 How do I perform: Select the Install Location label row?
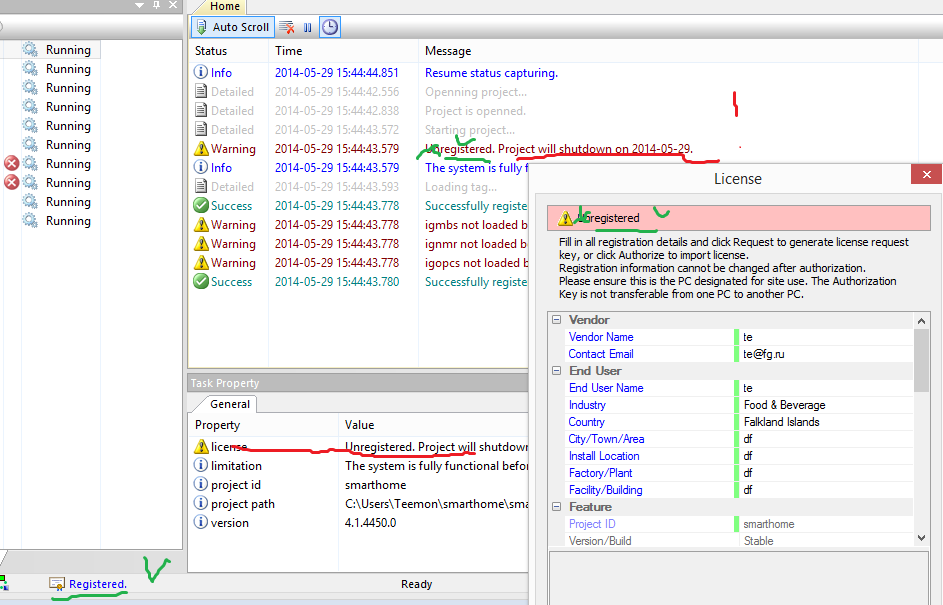[604, 456]
